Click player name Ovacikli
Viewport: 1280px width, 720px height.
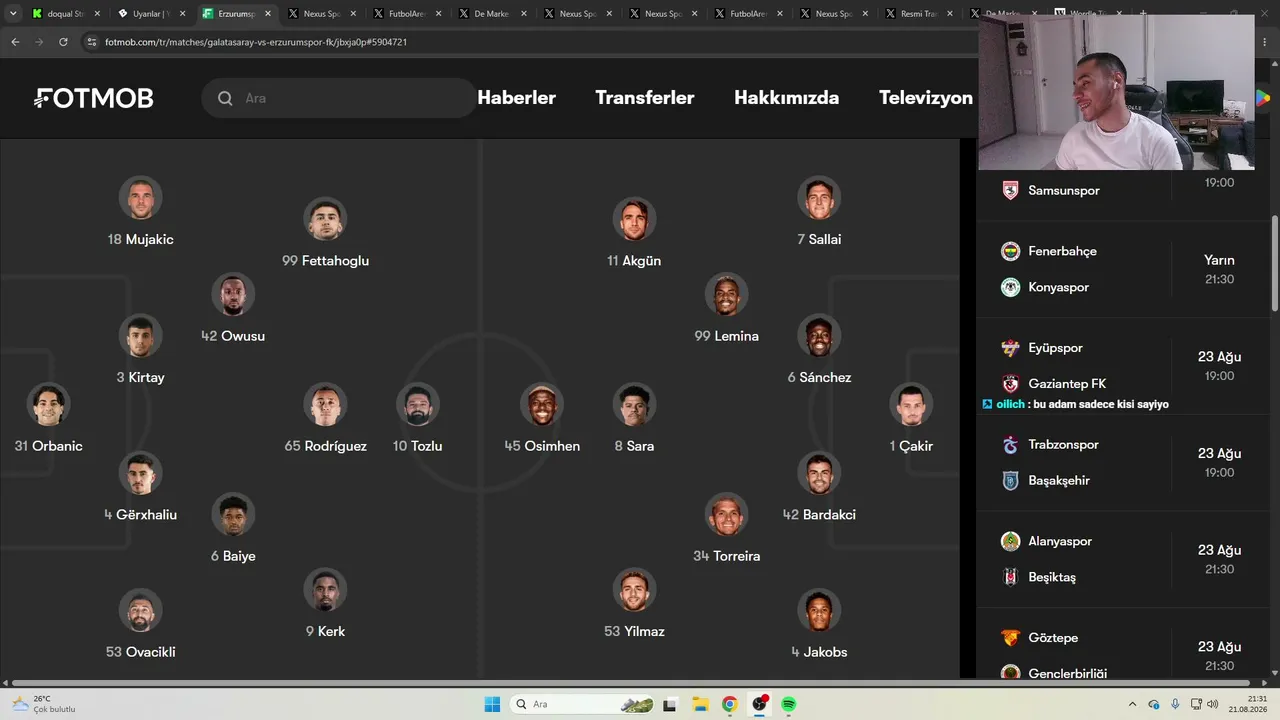pyautogui.click(x=151, y=652)
